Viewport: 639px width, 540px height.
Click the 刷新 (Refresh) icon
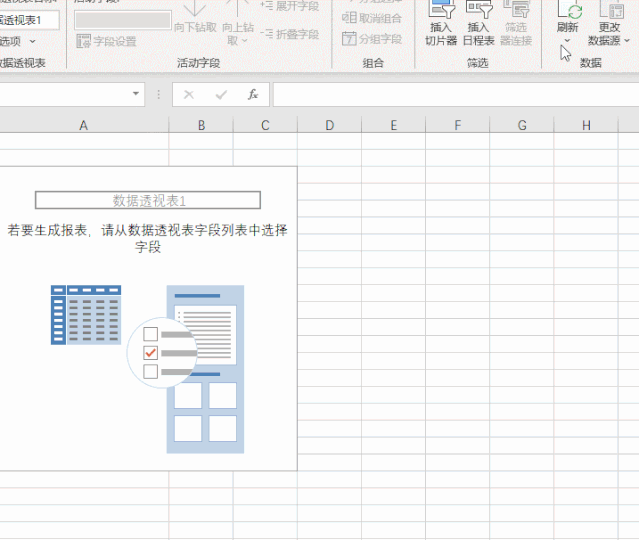pyautogui.click(x=568, y=10)
